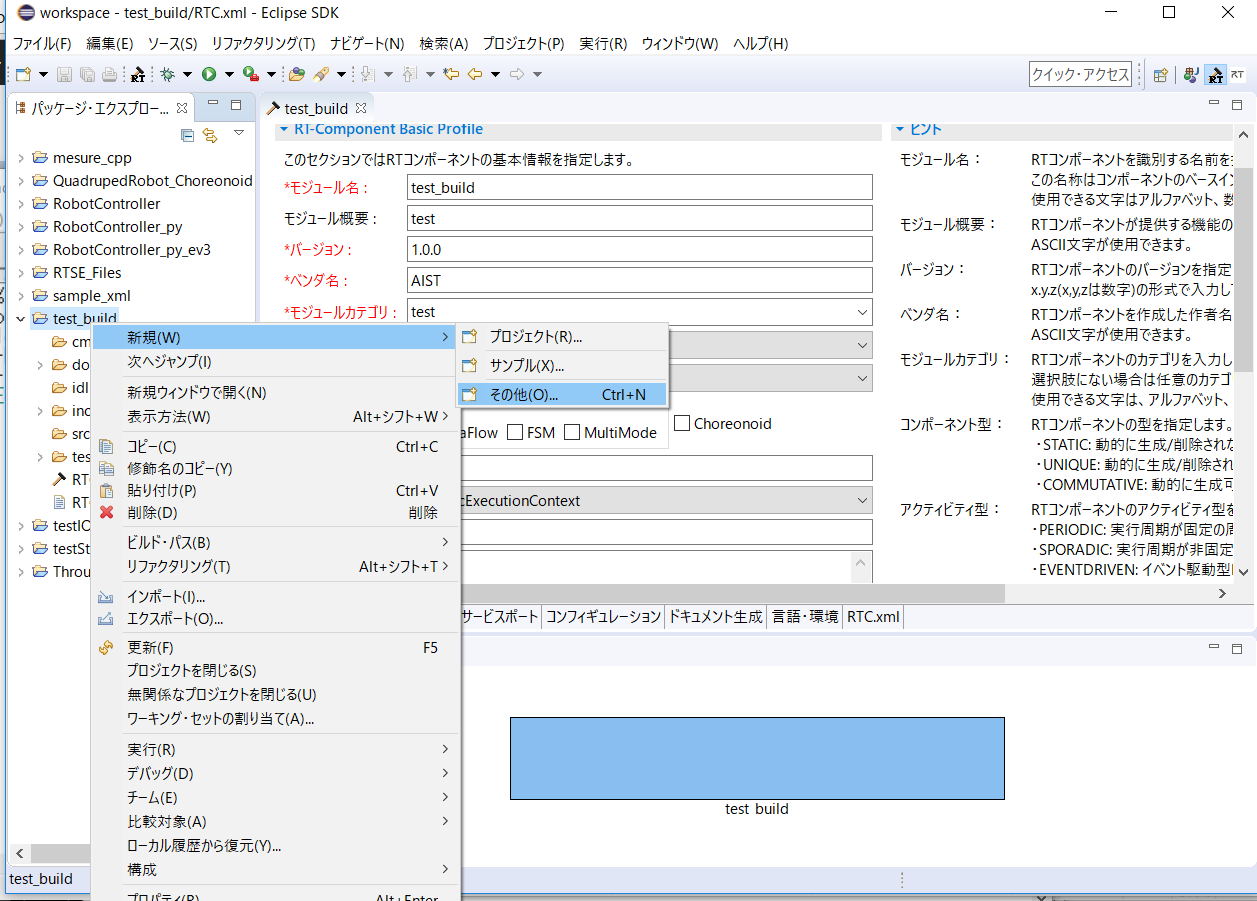Expand the RTSE_Files project node
The height and width of the screenshot is (901, 1257).
(21, 273)
